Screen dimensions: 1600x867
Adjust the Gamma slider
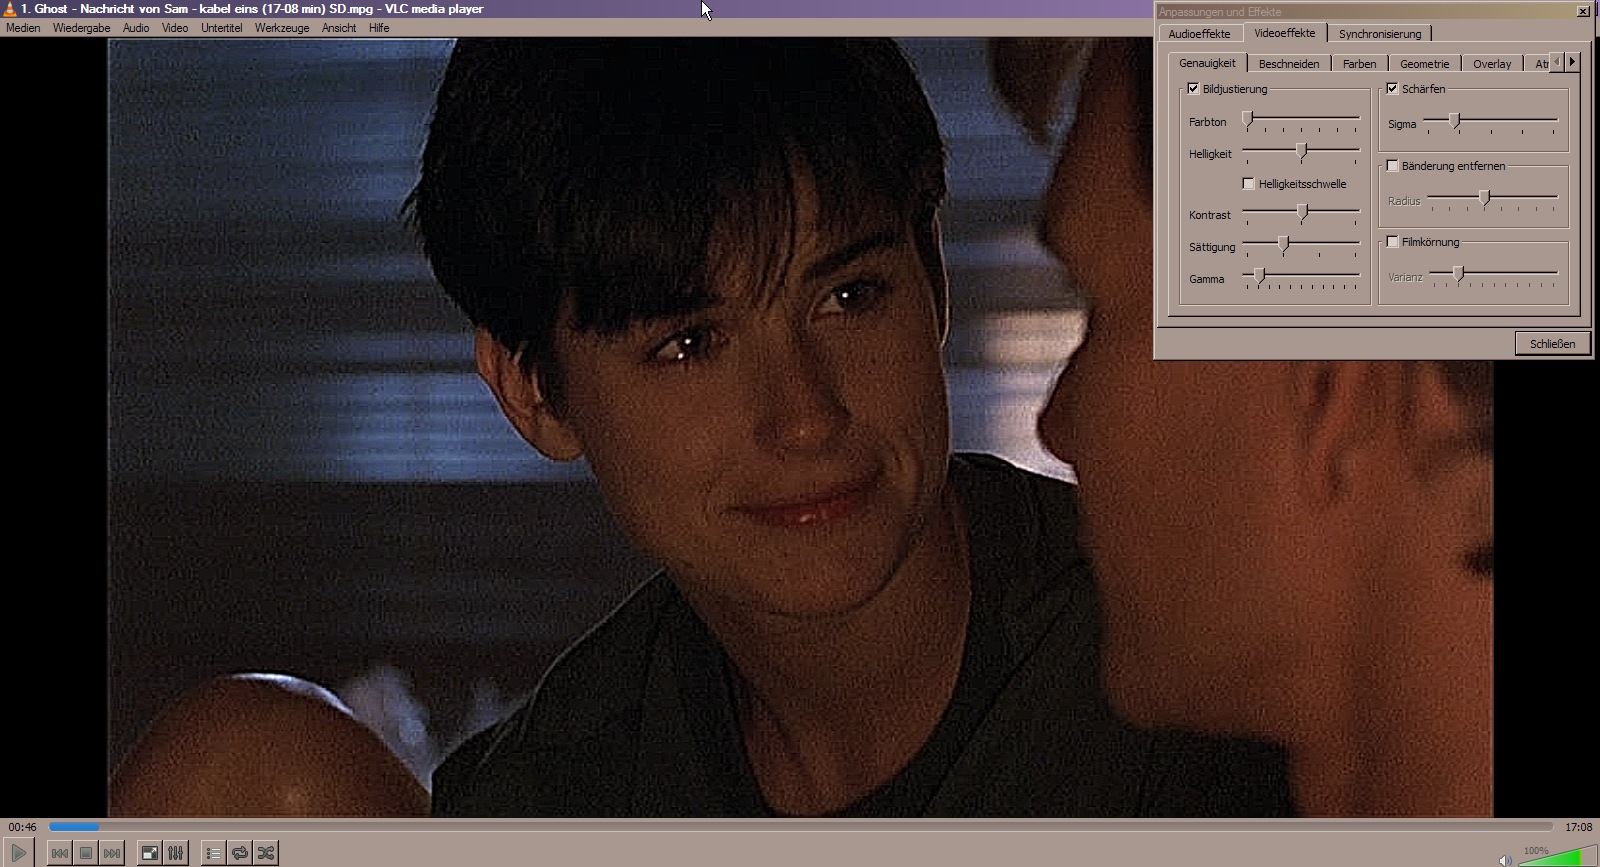(x=1301, y=278)
